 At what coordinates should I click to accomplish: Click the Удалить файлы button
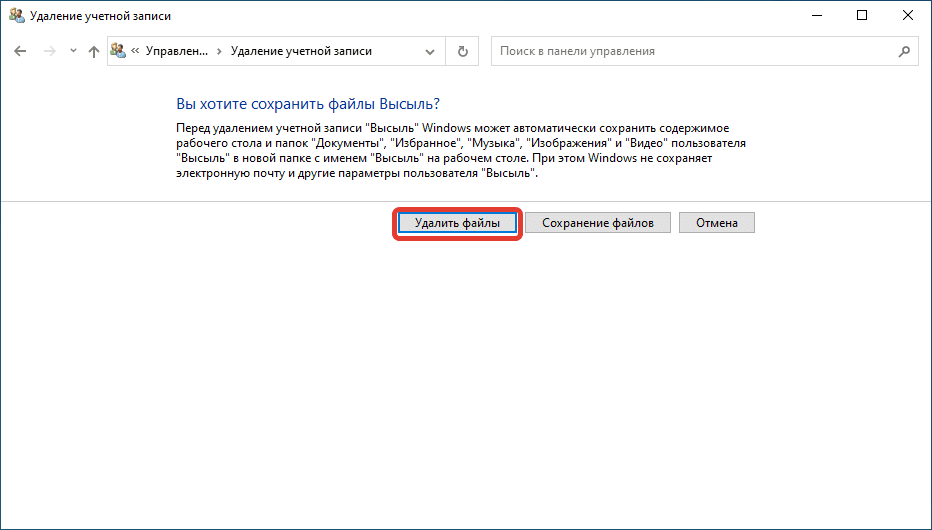[x=457, y=223]
